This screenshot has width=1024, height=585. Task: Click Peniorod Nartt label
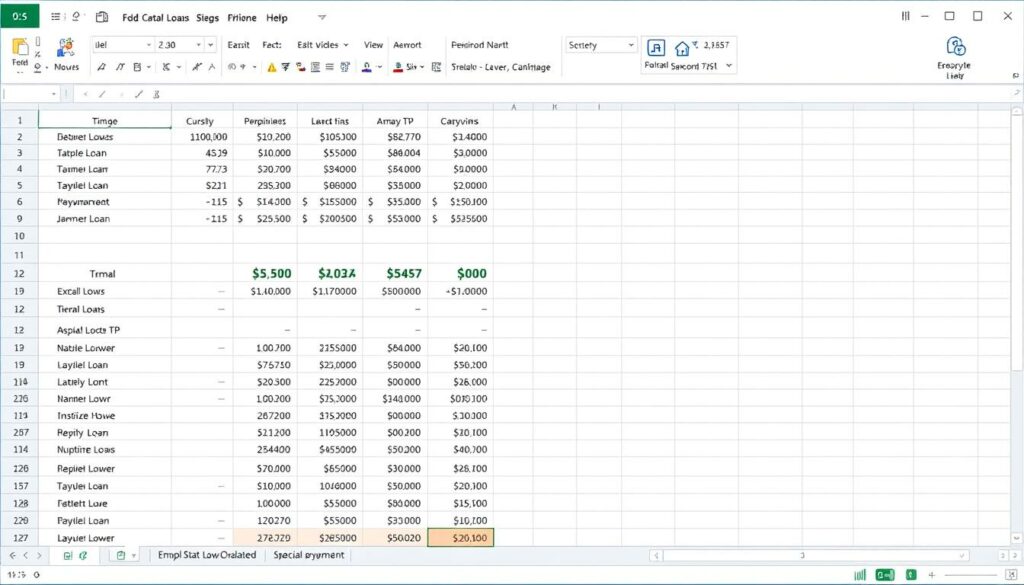click(x=480, y=45)
